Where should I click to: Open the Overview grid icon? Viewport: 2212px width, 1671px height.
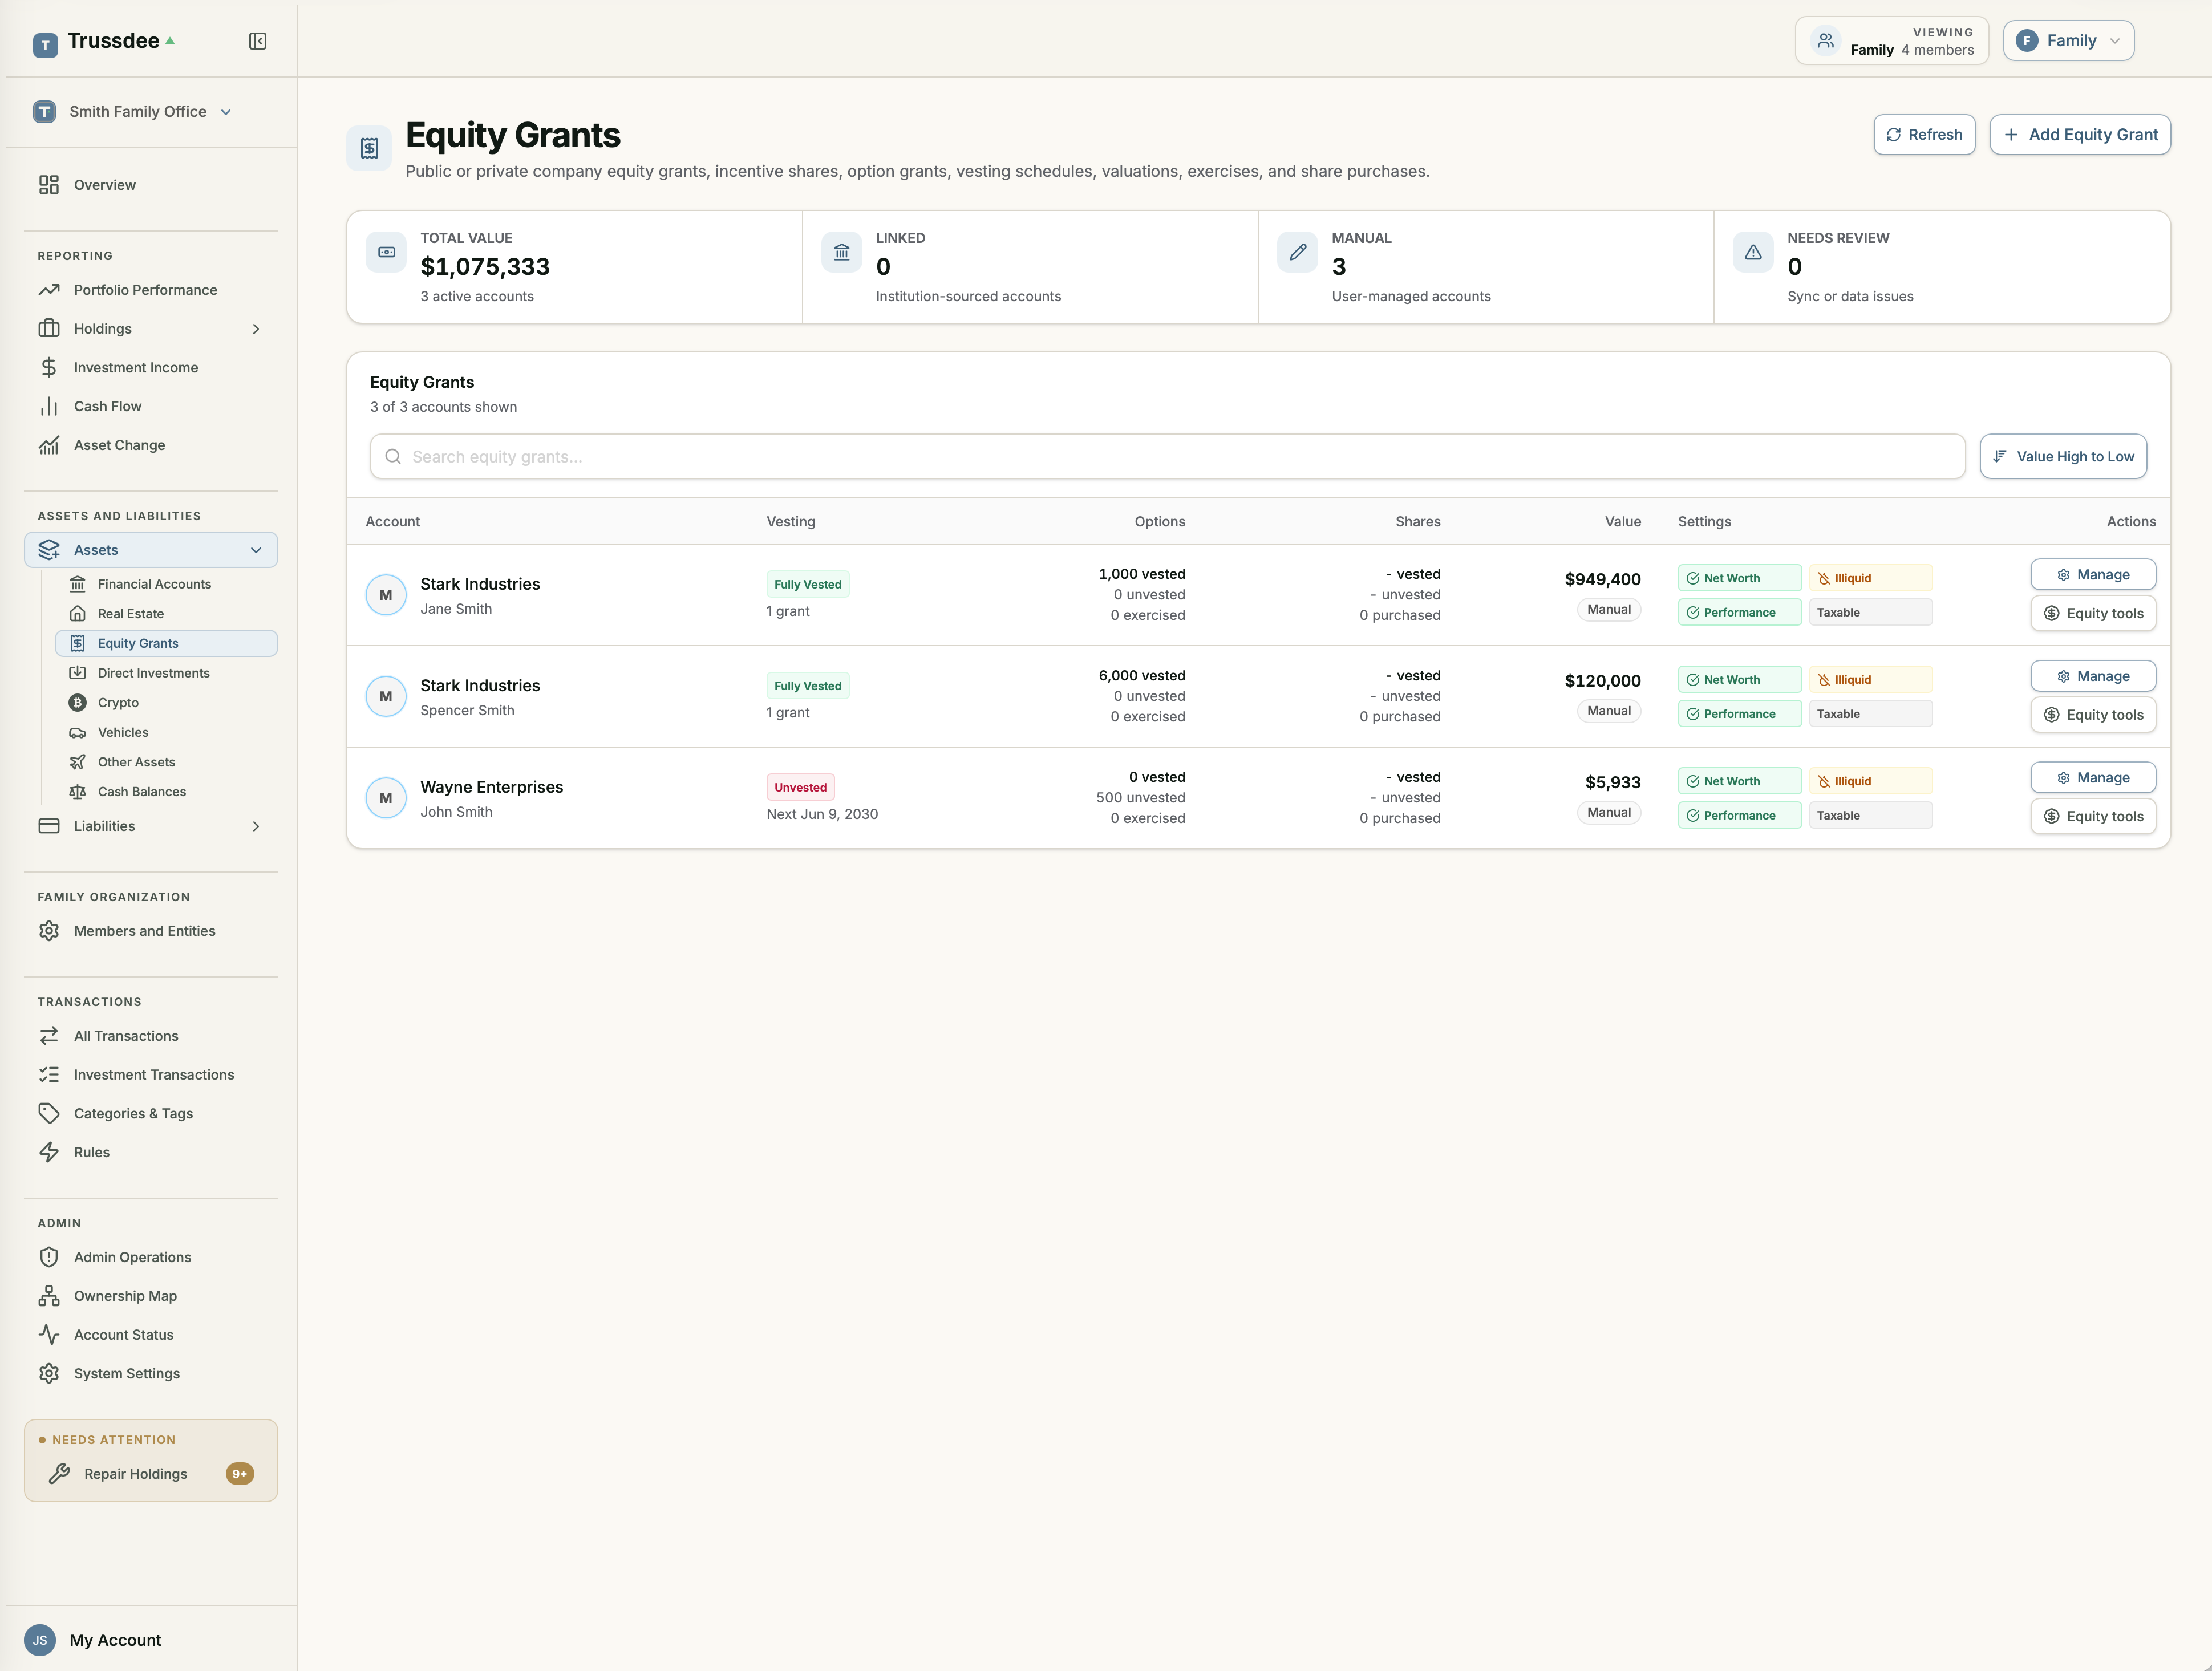[49, 185]
